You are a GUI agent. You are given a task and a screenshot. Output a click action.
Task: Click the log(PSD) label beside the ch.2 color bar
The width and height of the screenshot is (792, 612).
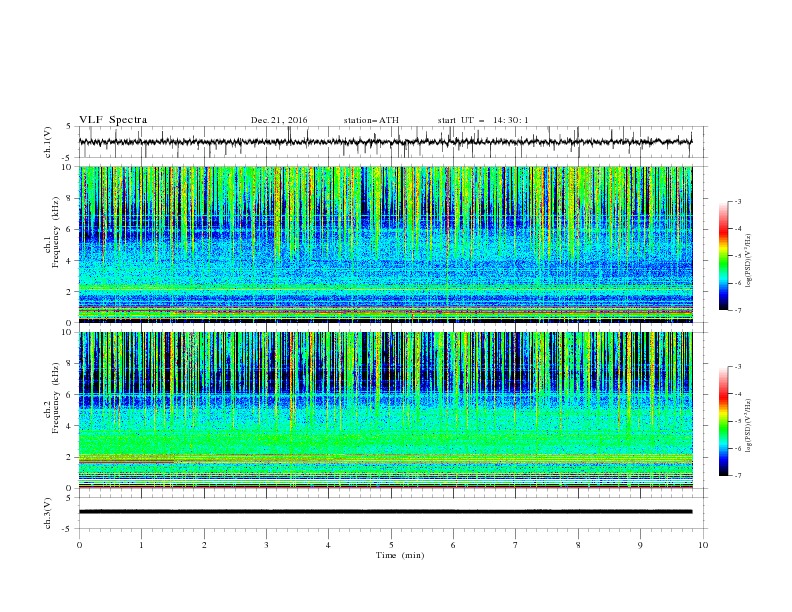click(749, 425)
